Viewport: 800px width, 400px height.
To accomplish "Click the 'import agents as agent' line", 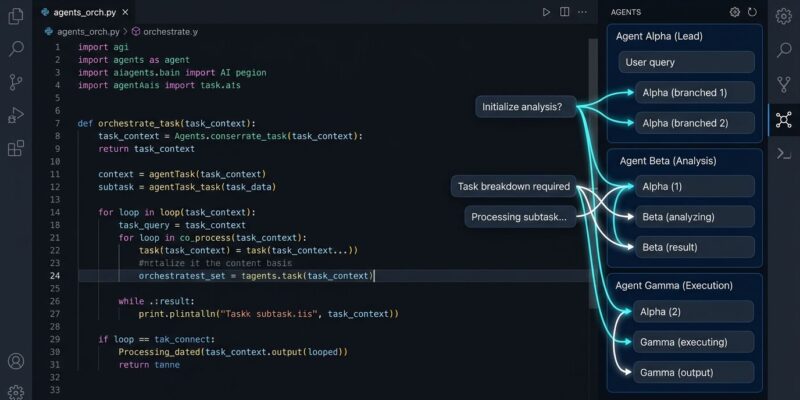I will tap(134, 60).
